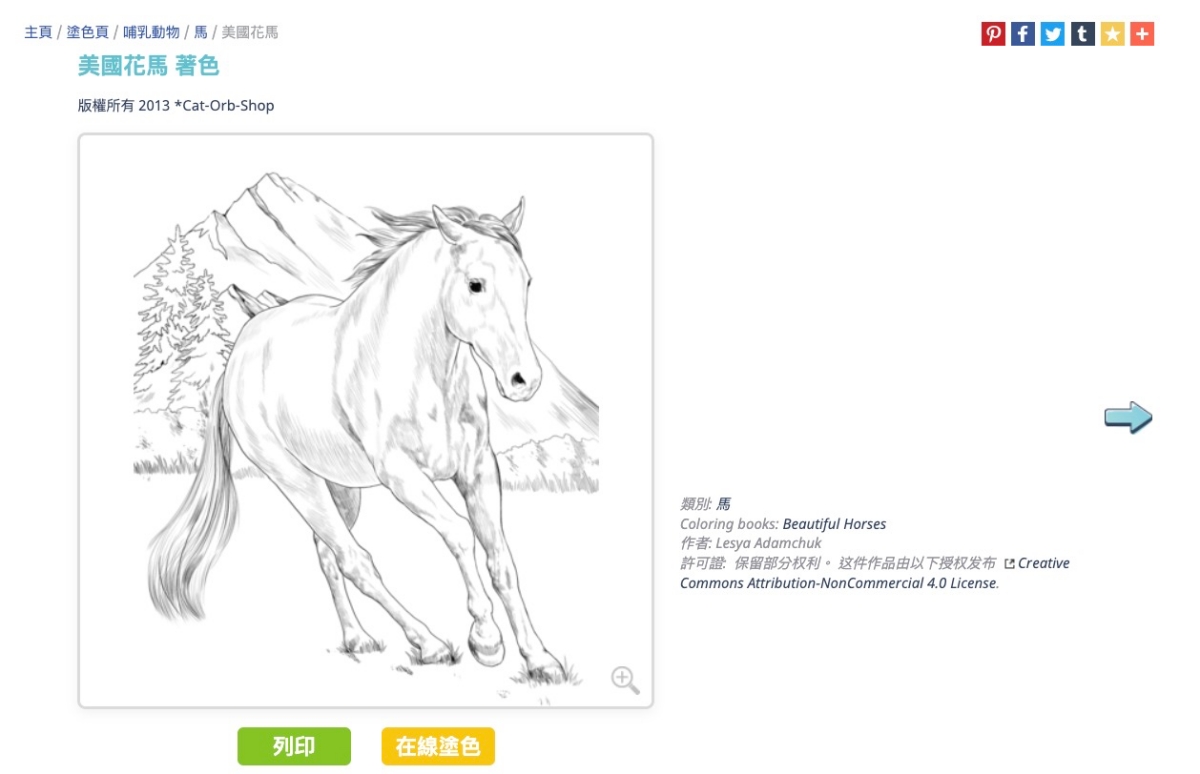
Task: Click the yellow 在線塗色 button
Action: pos(438,746)
